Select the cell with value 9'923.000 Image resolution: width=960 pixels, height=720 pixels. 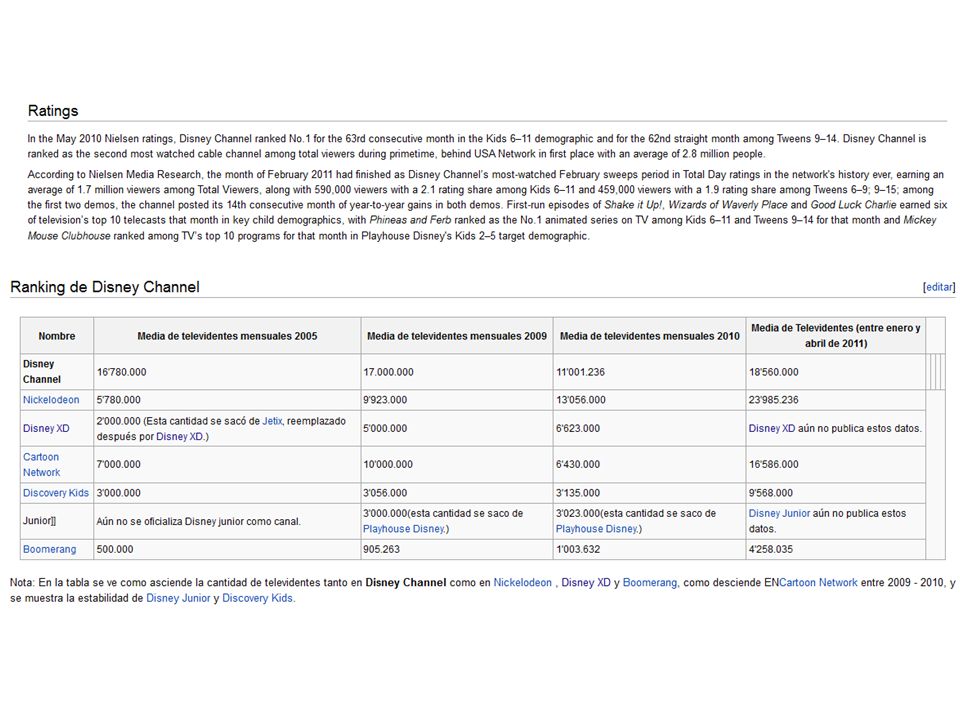(457, 400)
